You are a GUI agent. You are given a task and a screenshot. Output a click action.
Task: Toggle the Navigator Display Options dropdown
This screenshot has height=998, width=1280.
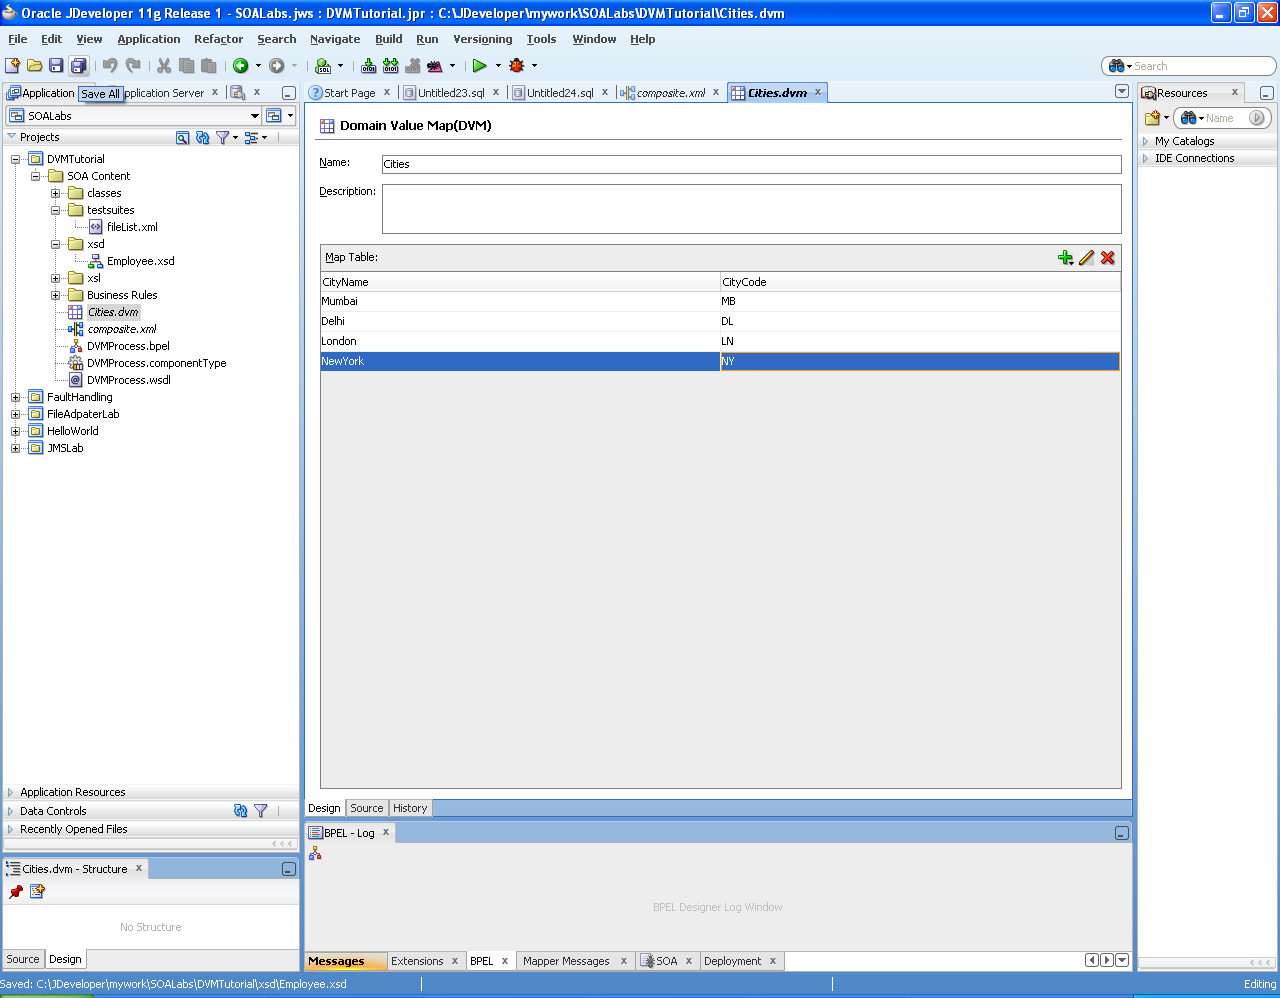(250, 137)
